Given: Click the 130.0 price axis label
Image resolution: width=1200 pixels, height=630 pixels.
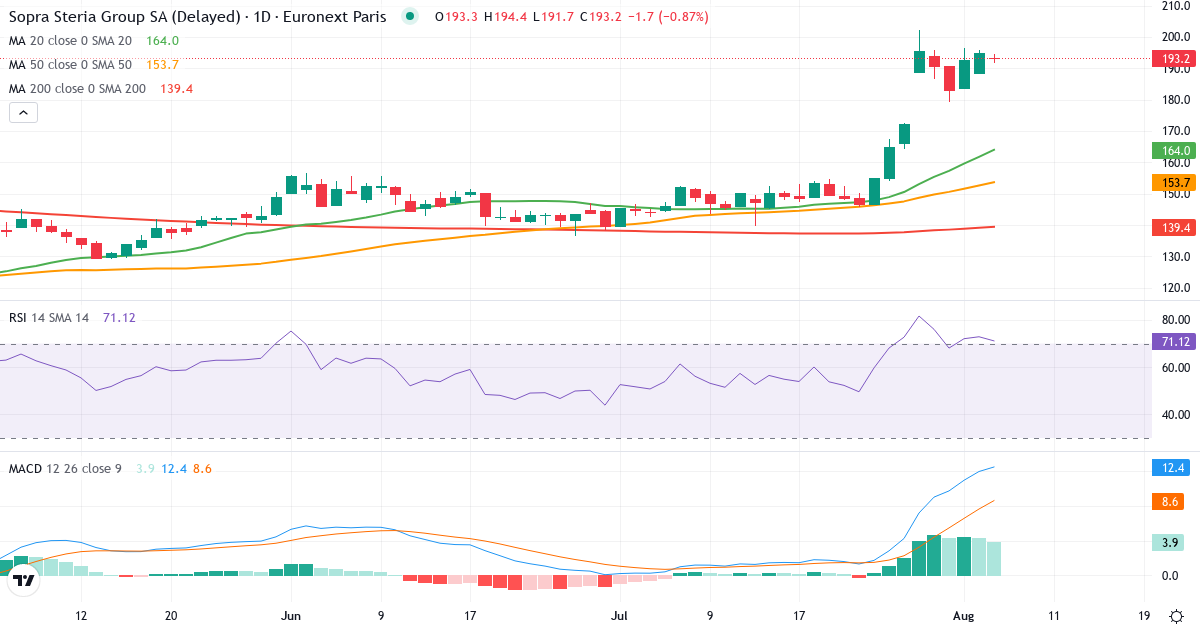Looking at the screenshot, I should click(x=1174, y=257).
